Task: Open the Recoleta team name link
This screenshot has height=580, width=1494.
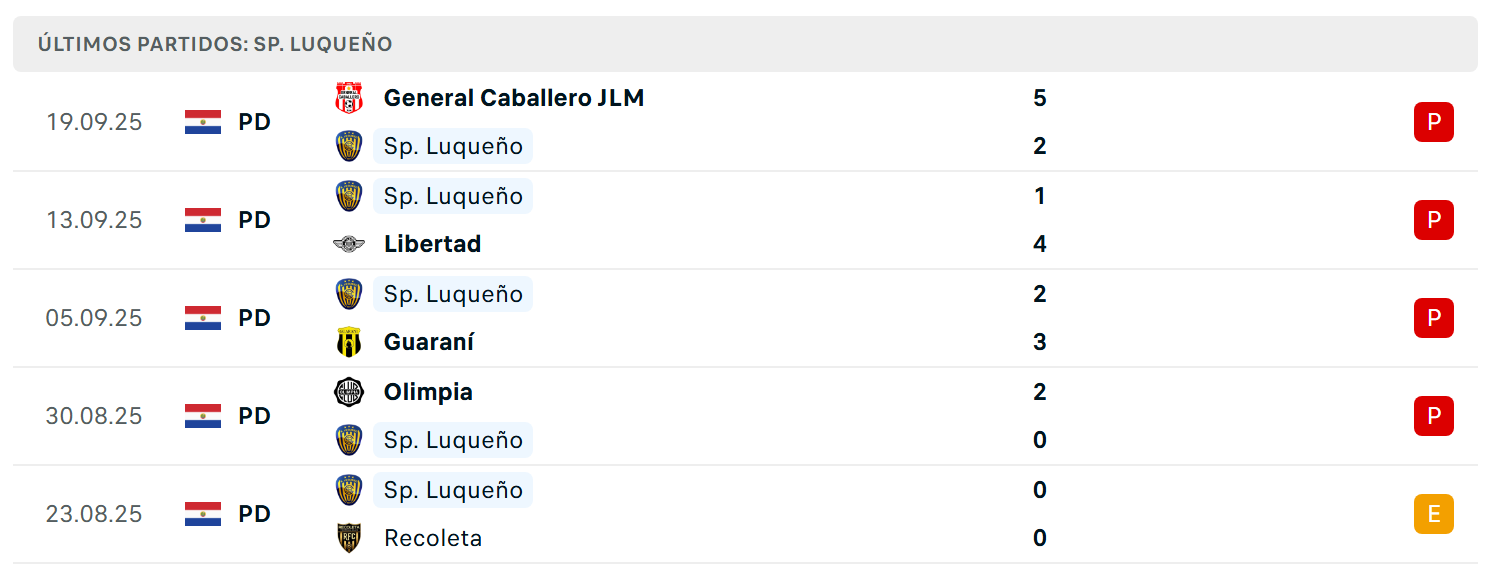Action: tap(433, 538)
